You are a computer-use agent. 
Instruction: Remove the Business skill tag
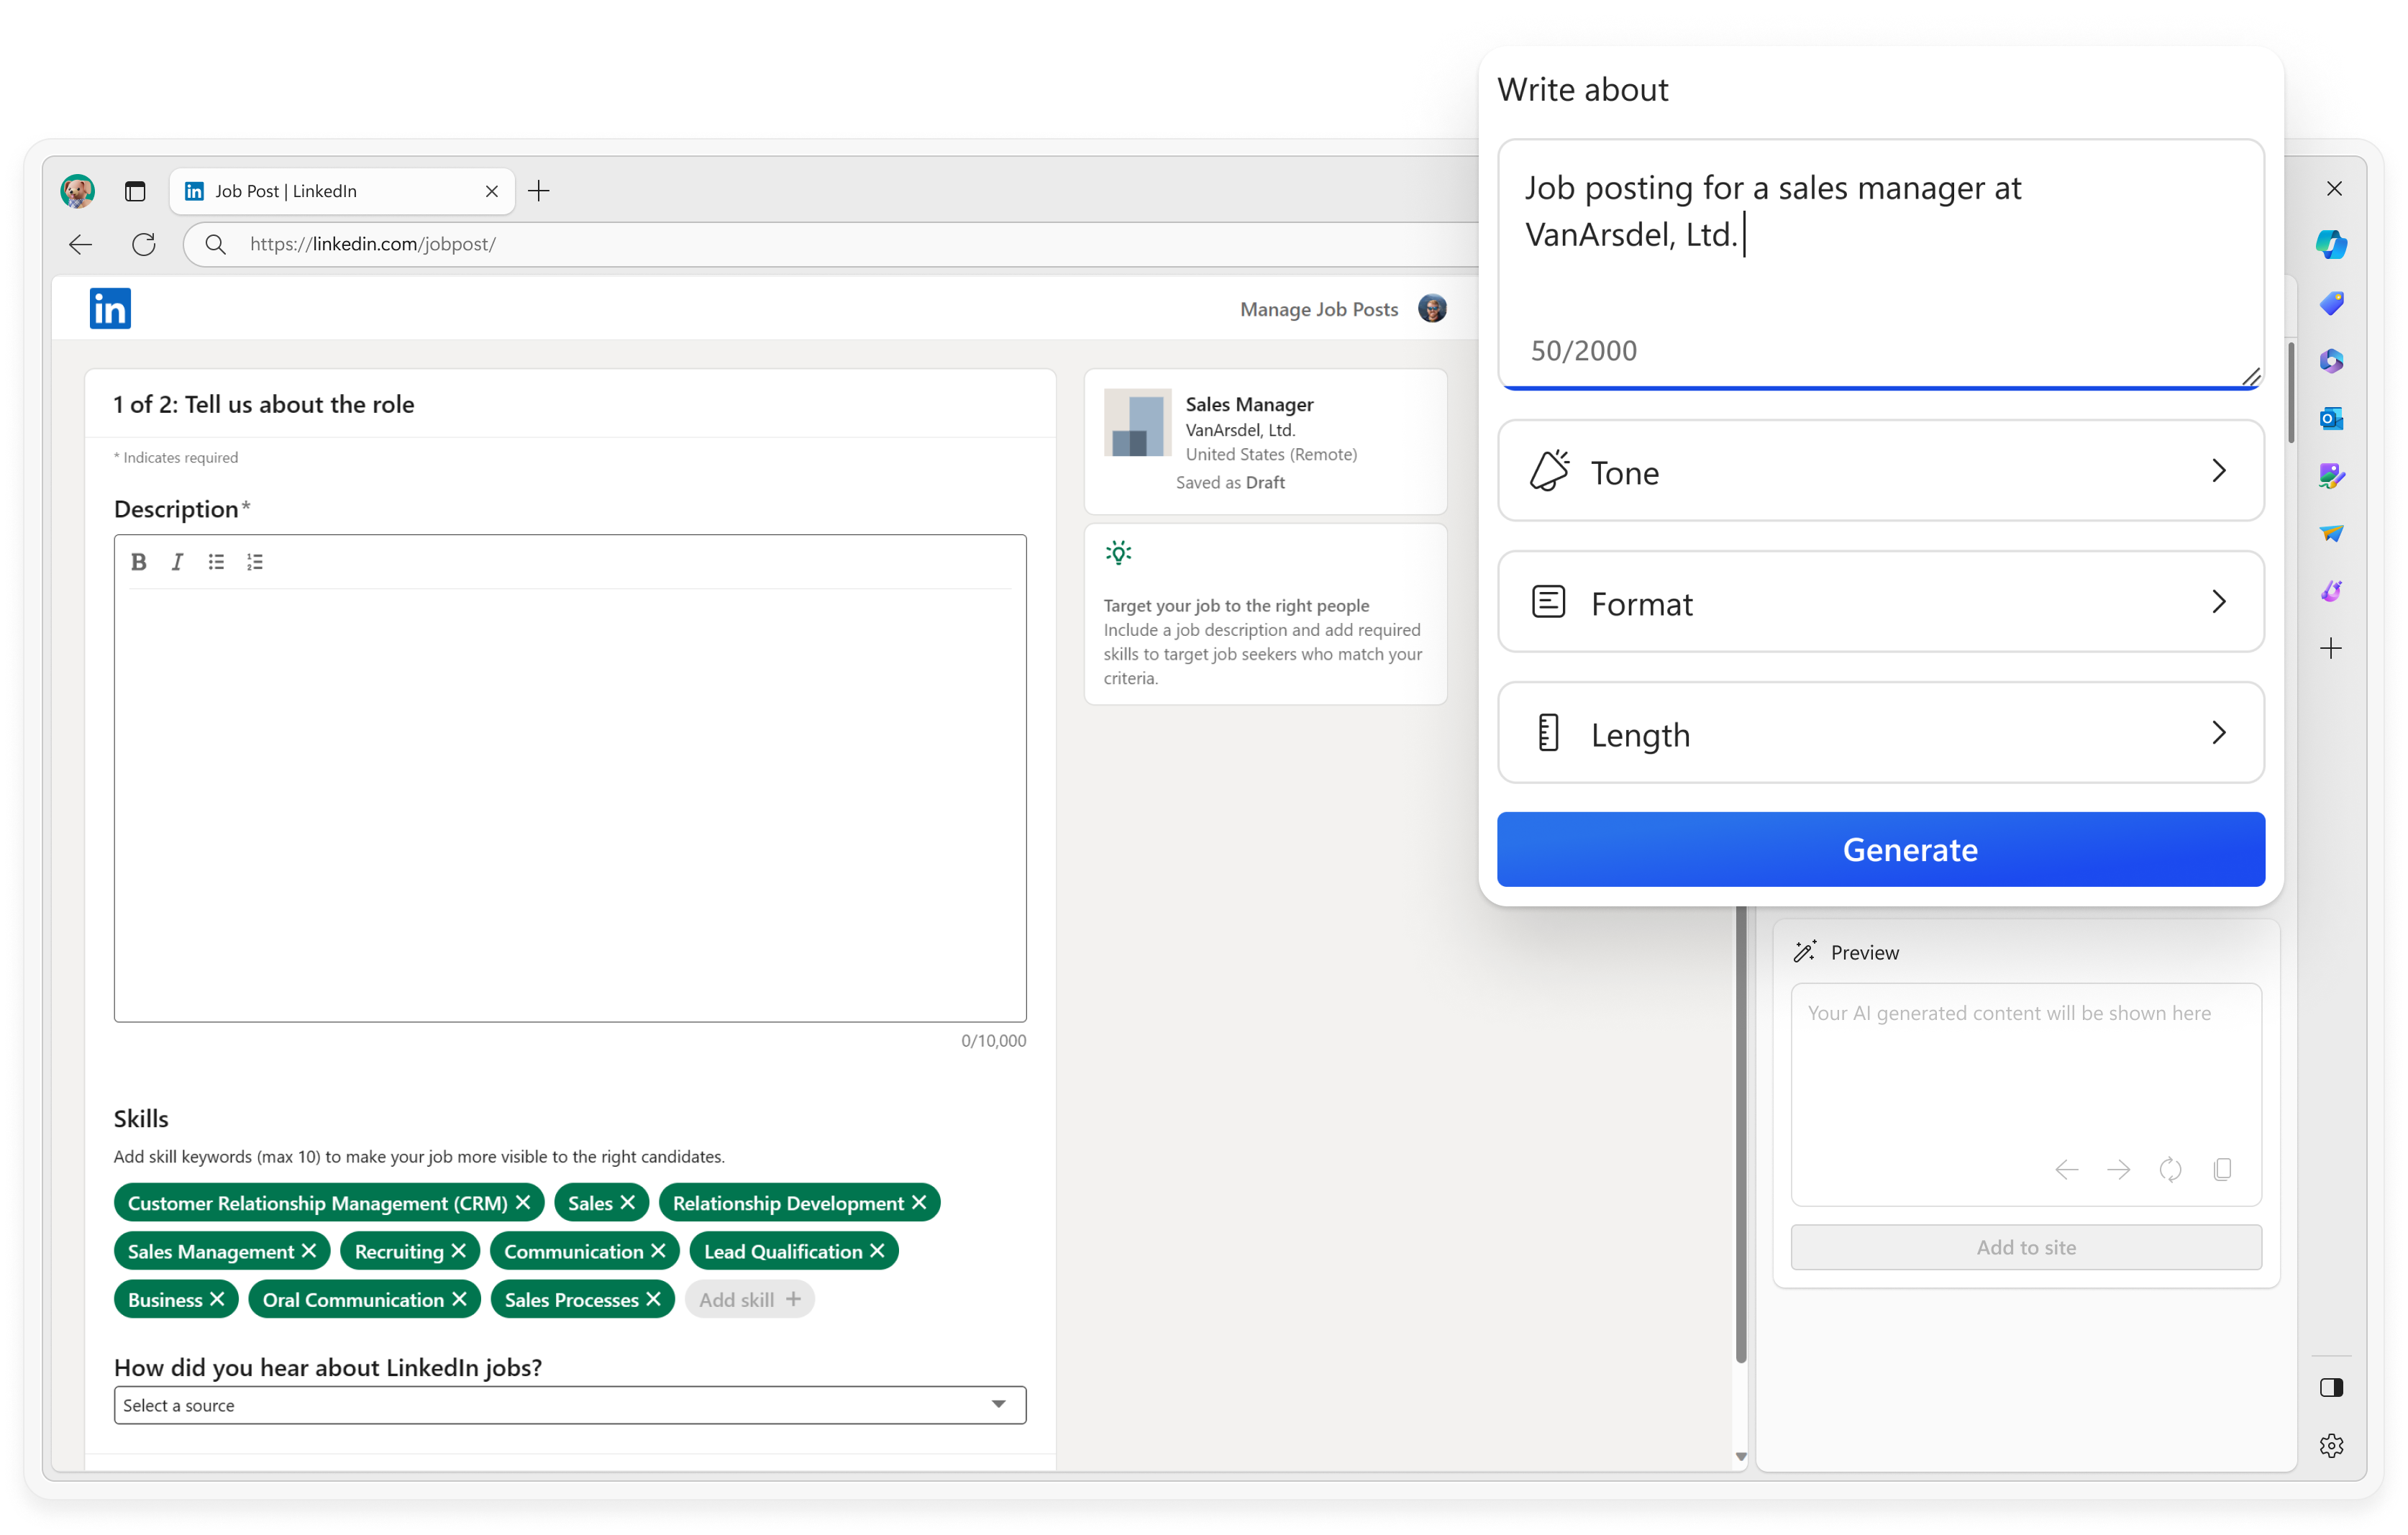coord(217,1299)
